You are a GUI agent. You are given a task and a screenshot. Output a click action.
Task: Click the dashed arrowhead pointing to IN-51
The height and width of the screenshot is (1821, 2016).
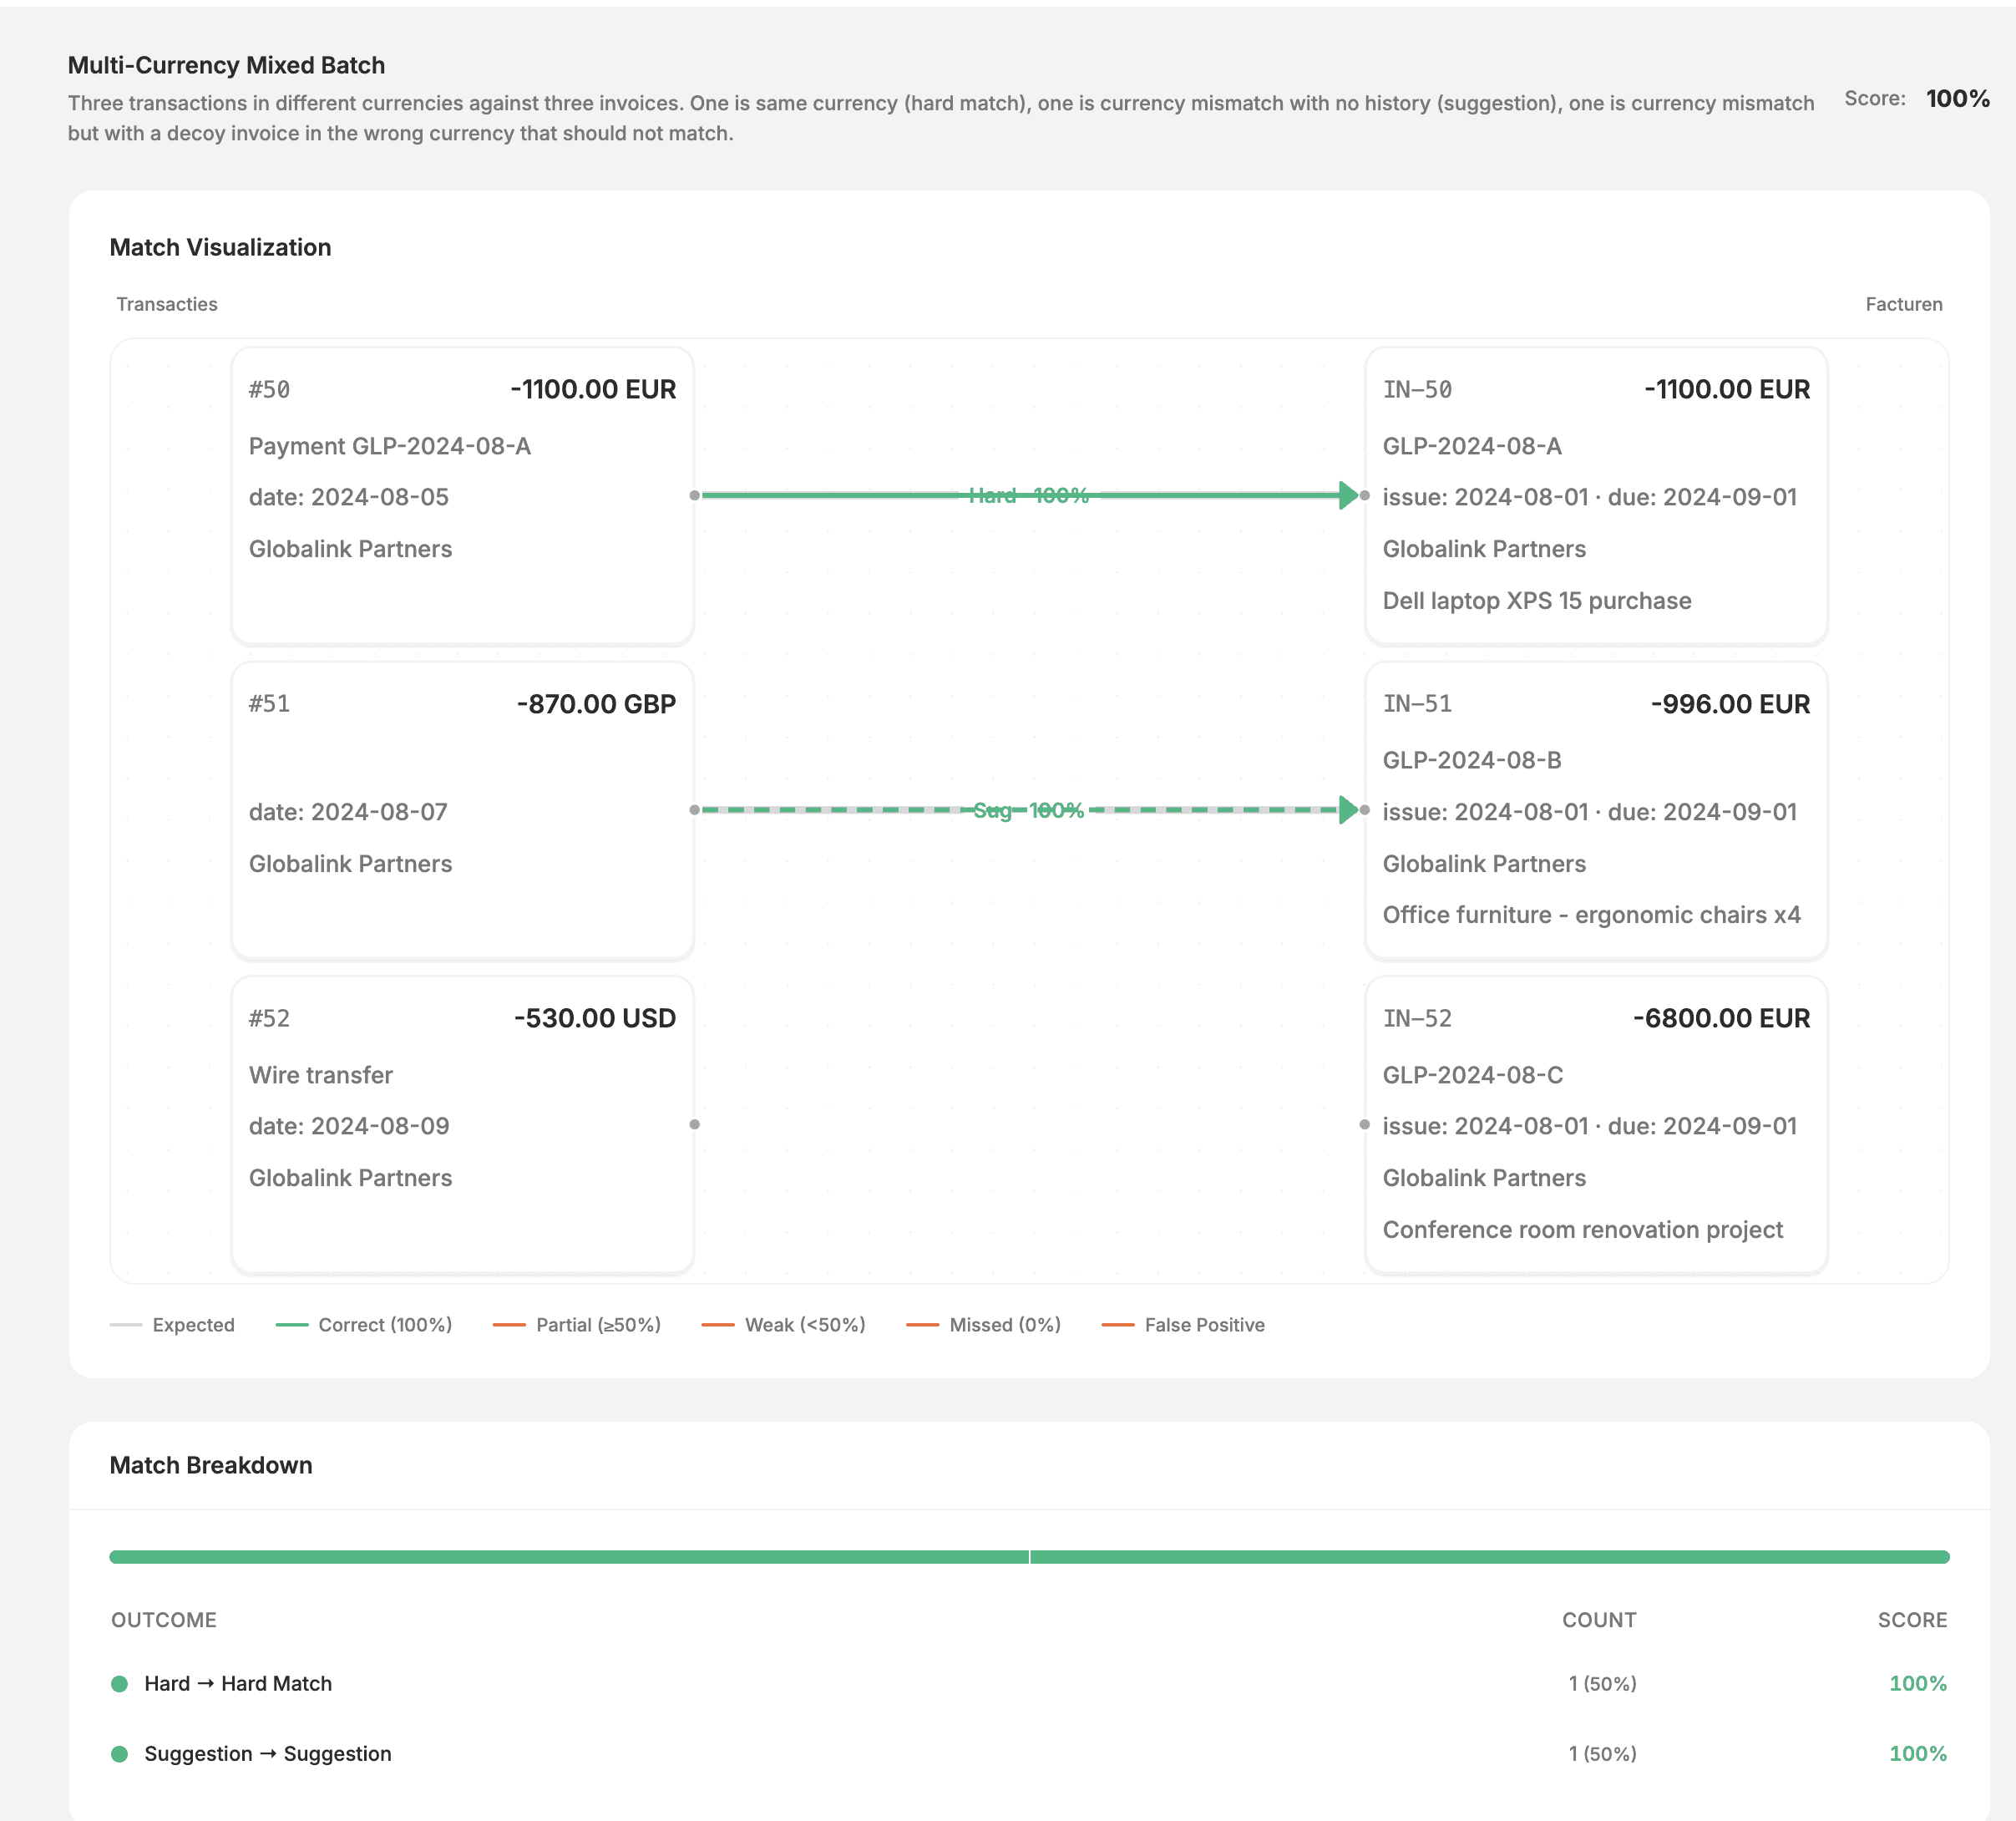point(1348,810)
